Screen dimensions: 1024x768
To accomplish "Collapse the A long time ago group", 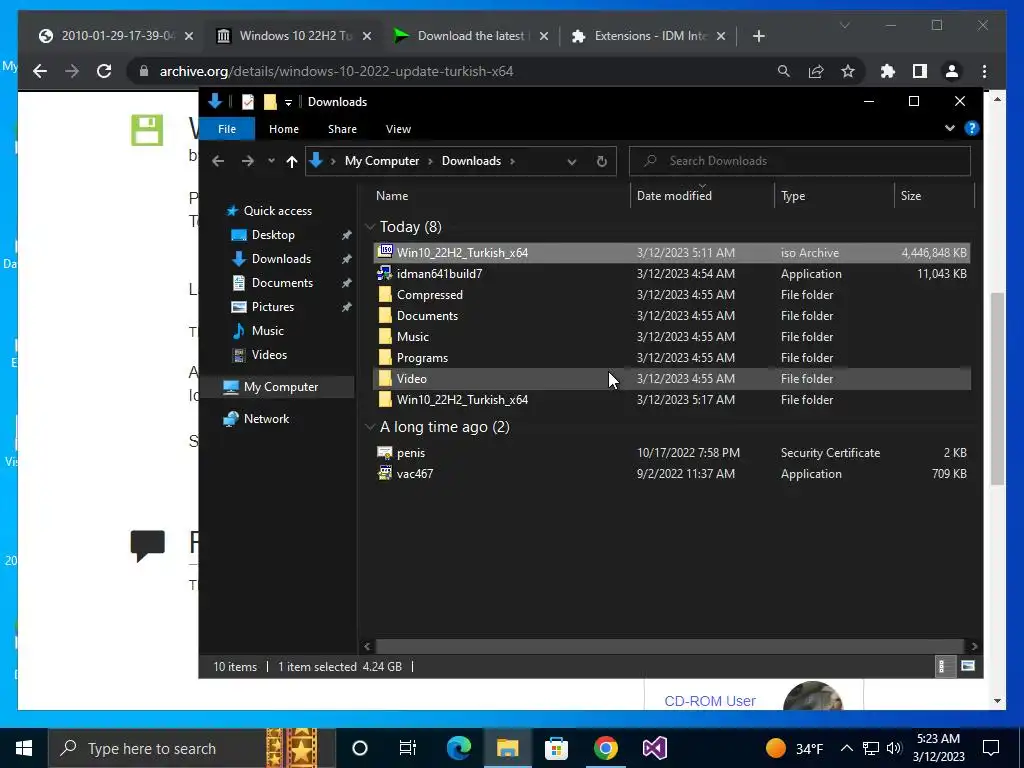I will pyautogui.click(x=370, y=427).
